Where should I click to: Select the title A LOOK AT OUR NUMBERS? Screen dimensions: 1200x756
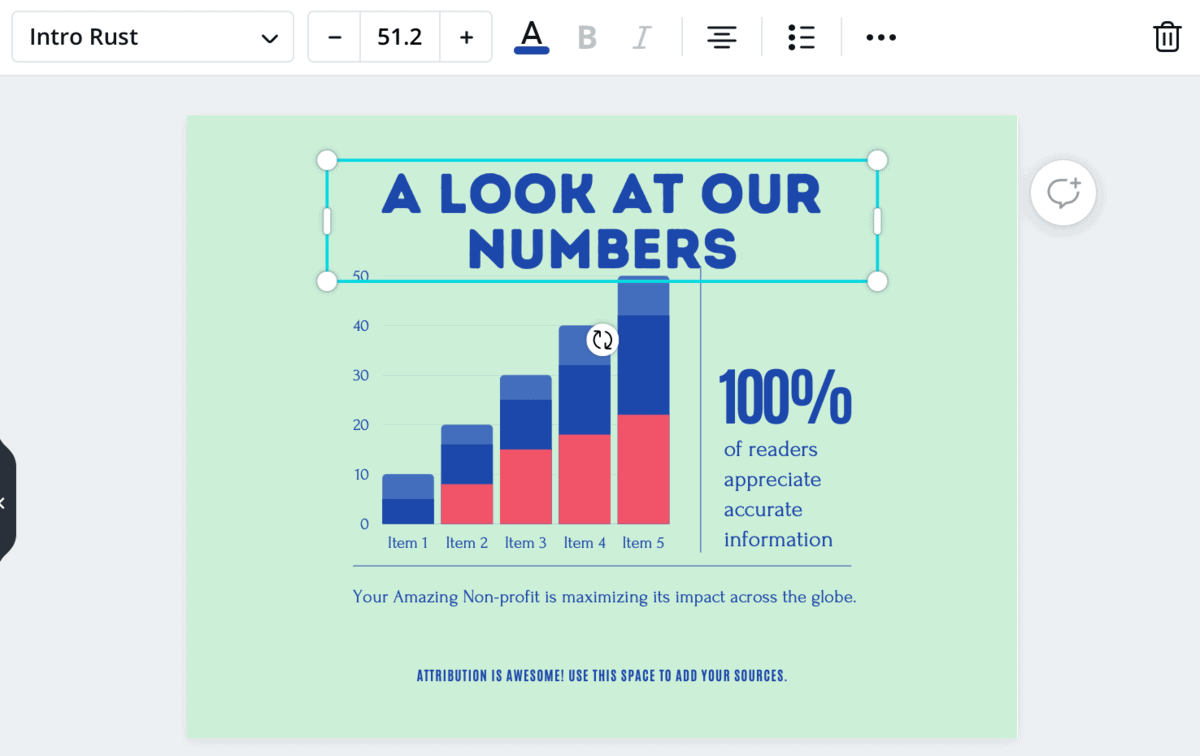click(x=600, y=218)
